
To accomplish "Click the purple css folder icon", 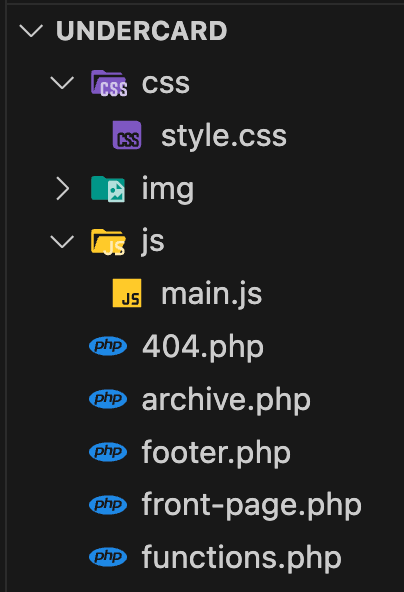I will [109, 83].
